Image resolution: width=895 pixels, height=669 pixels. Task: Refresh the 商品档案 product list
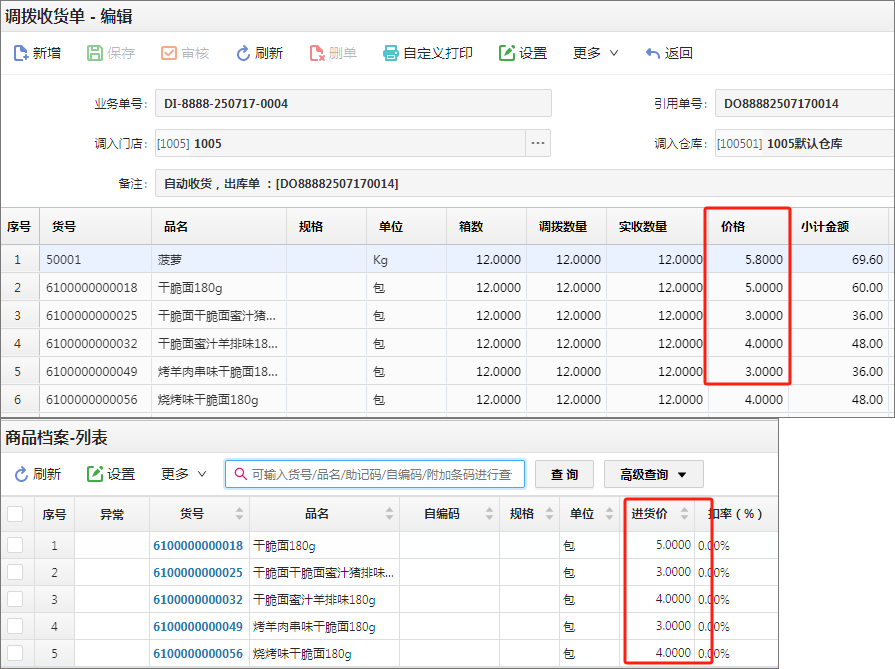(38, 474)
